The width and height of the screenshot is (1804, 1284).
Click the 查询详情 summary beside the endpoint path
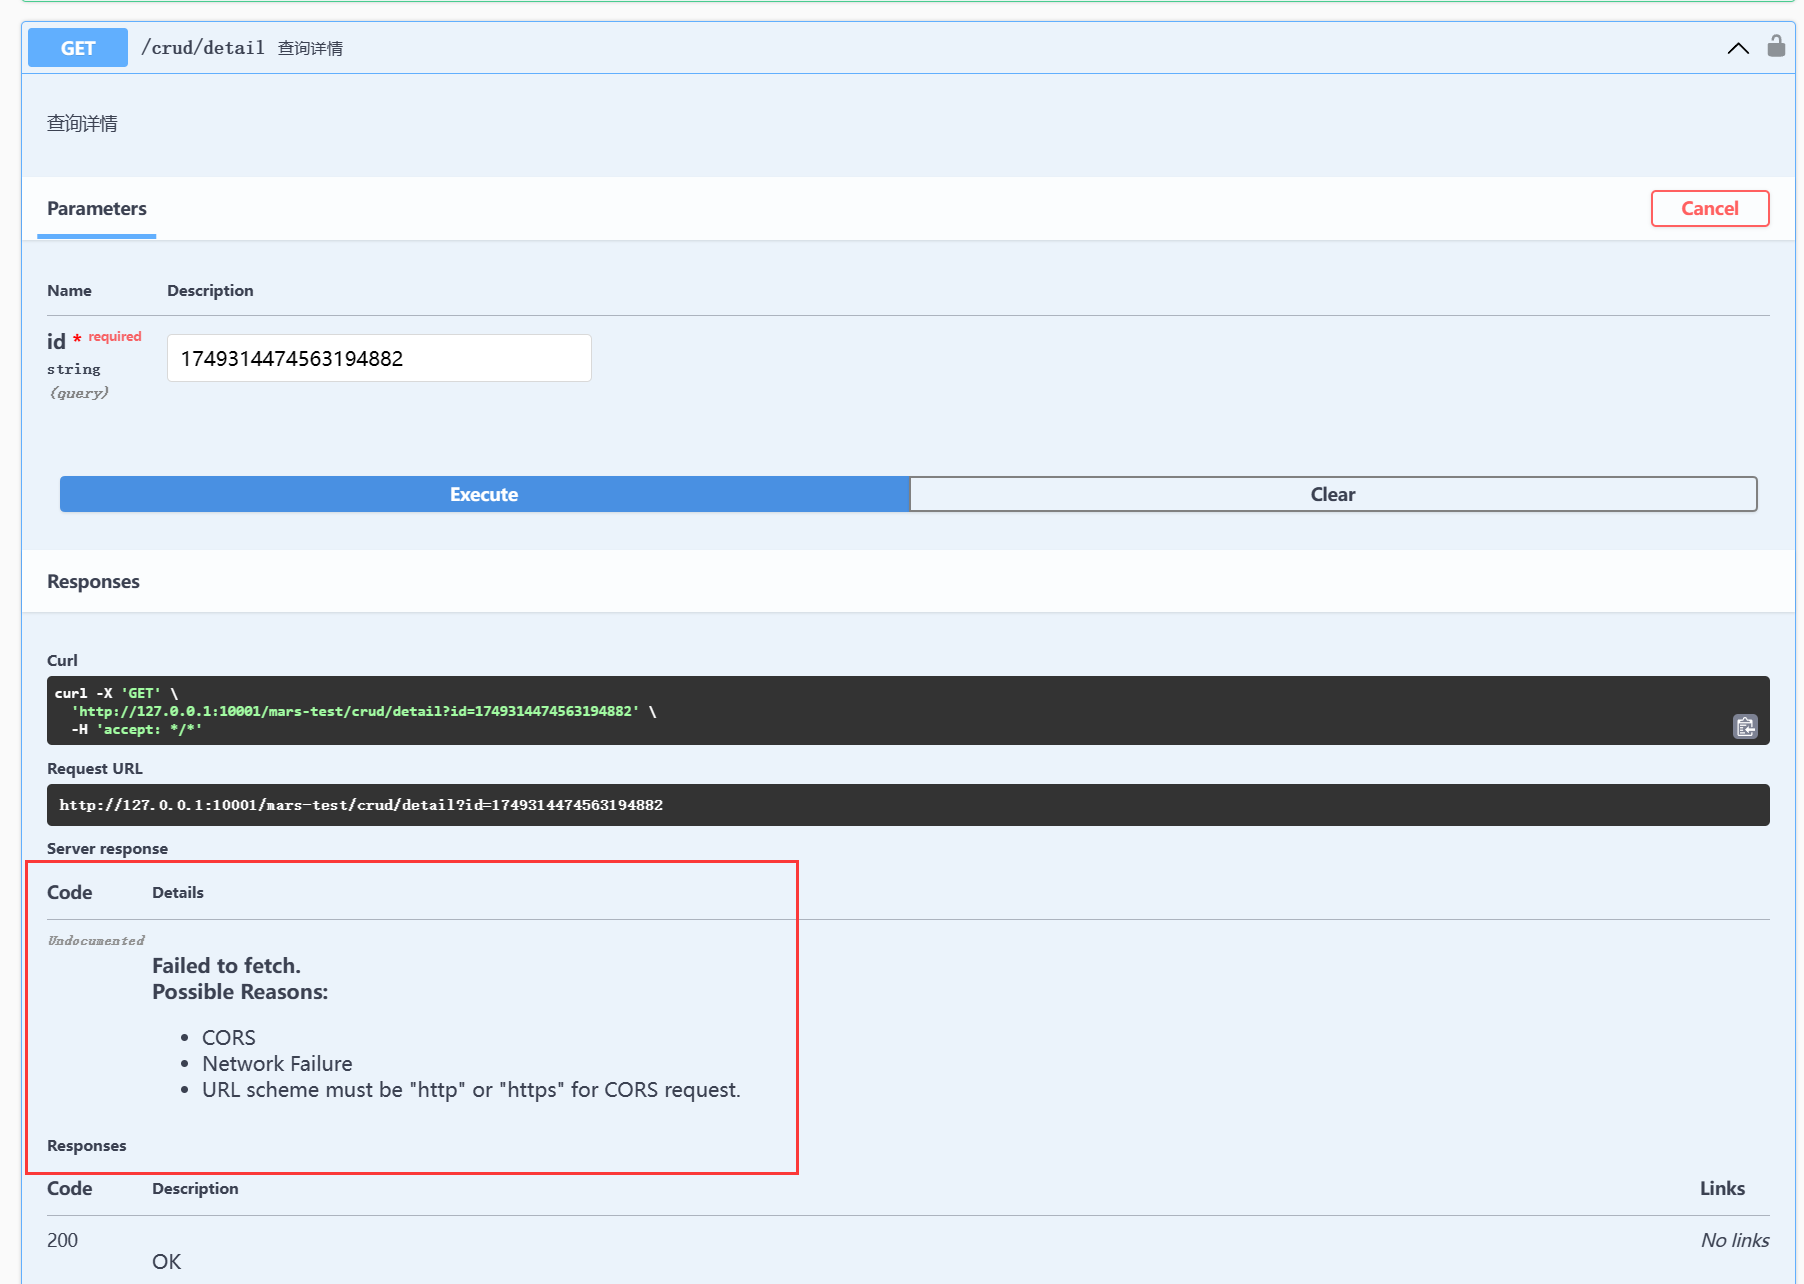pos(310,48)
